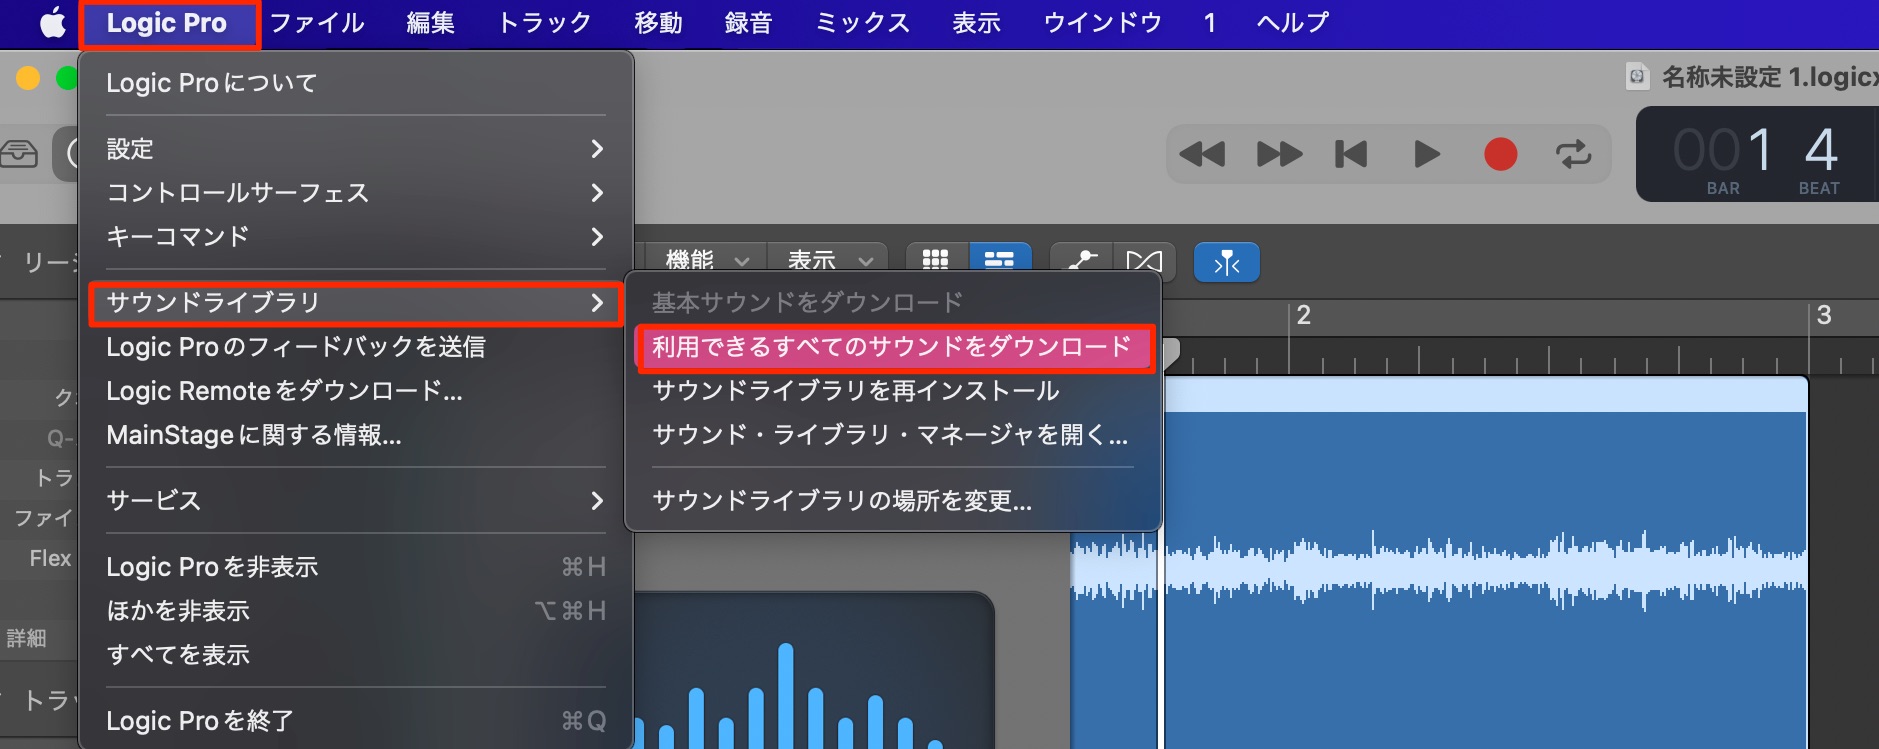This screenshot has width=1879, height=749.
Task: Click the rewind transport button
Action: 1202,154
